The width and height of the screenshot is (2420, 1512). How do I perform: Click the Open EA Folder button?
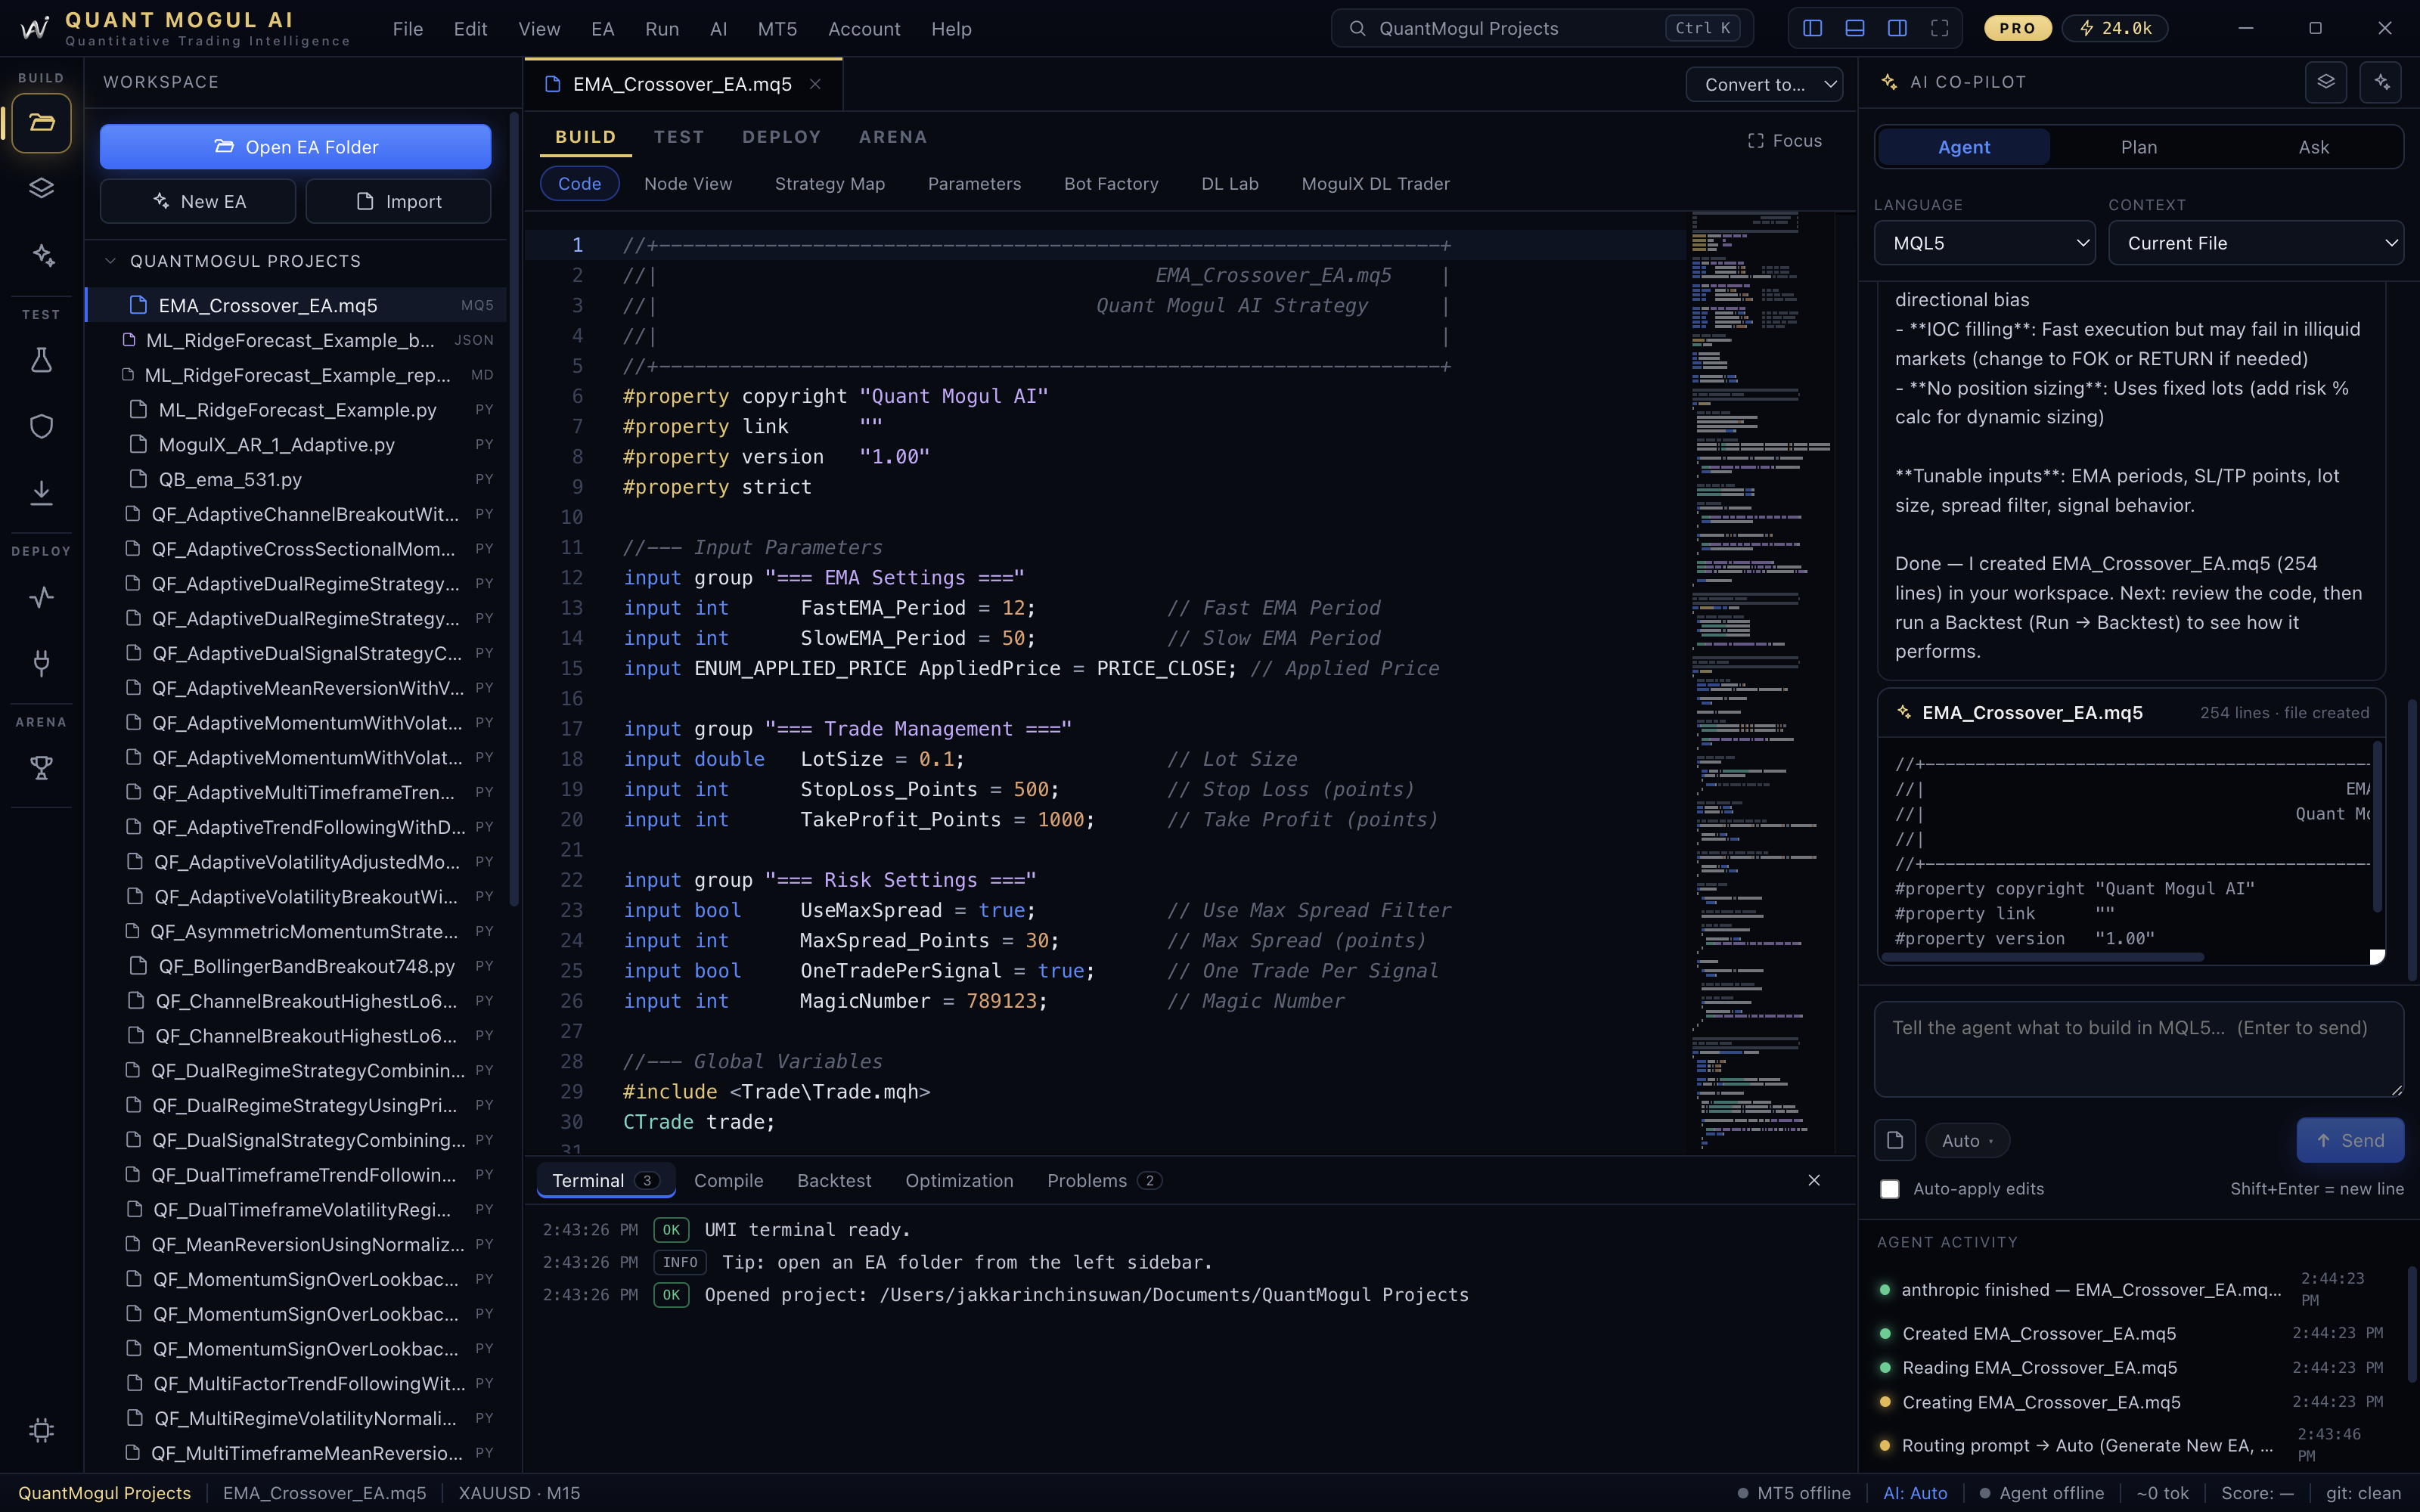pos(295,147)
